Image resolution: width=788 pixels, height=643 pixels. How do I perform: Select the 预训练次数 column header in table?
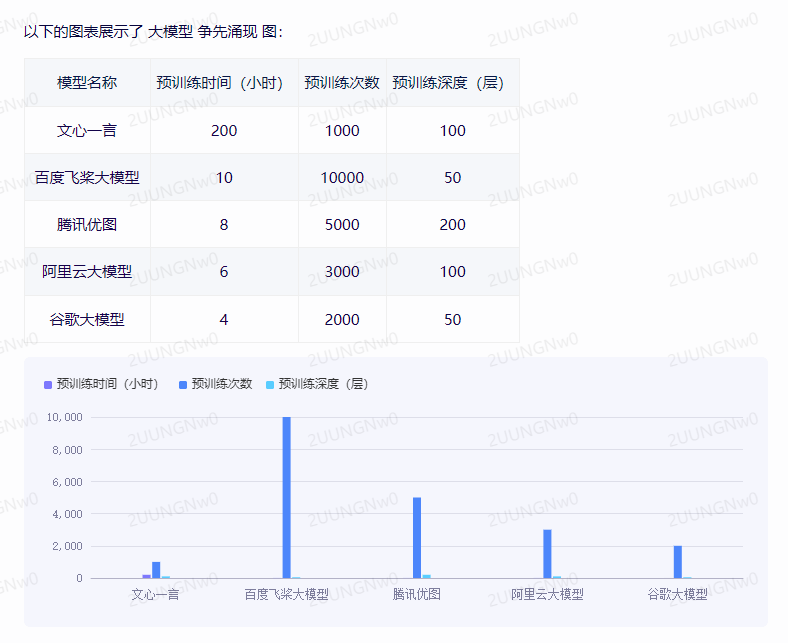(x=342, y=82)
